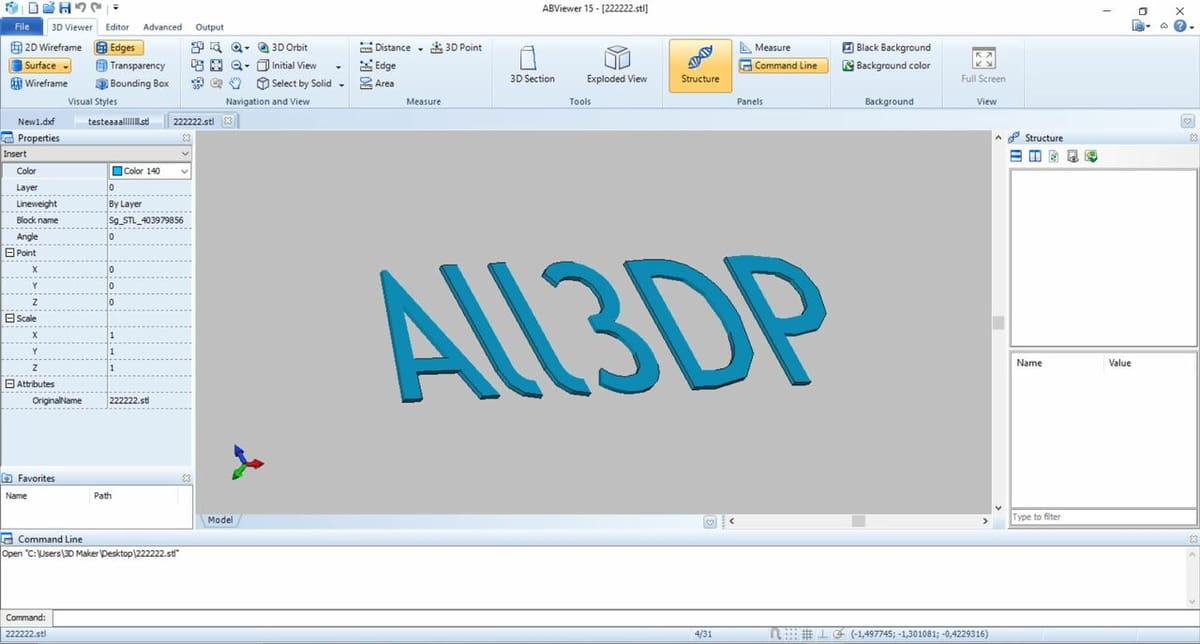Click the Zoom In magnifier icon
Viewport: 1200px width, 644px height.
(x=237, y=47)
